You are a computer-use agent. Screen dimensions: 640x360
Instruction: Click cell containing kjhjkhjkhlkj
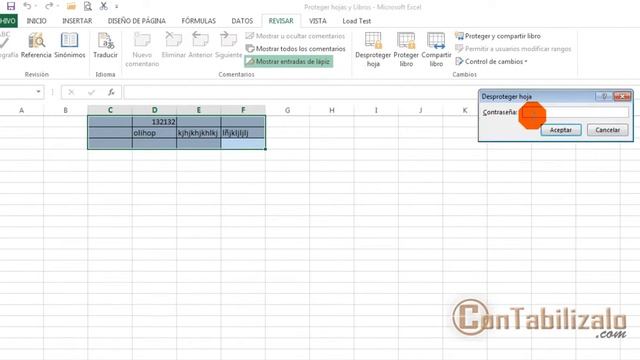199,133
